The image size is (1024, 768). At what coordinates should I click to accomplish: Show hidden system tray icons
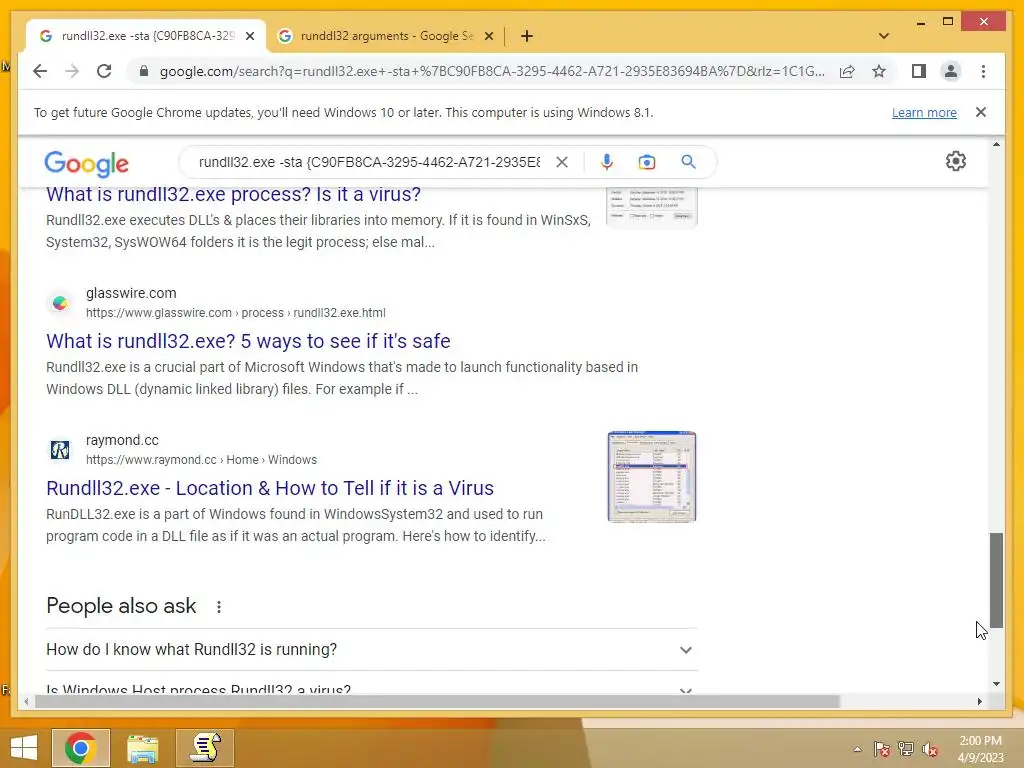[857, 749]
